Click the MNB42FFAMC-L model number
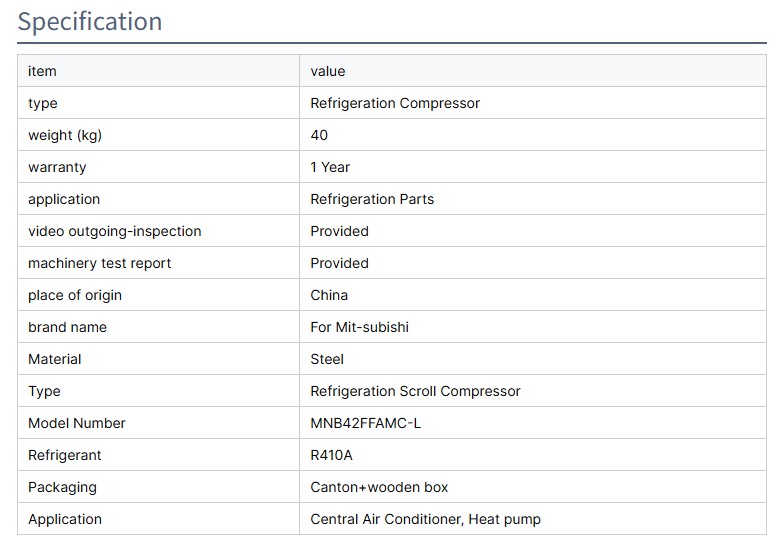 pos(366,423)
